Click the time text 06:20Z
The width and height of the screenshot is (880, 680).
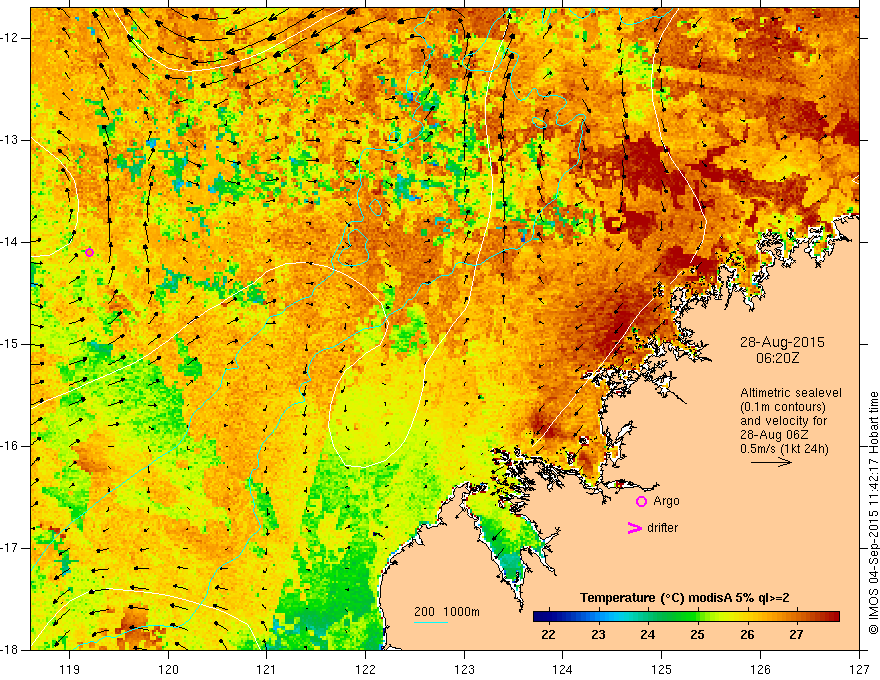(x=777, y=358)
